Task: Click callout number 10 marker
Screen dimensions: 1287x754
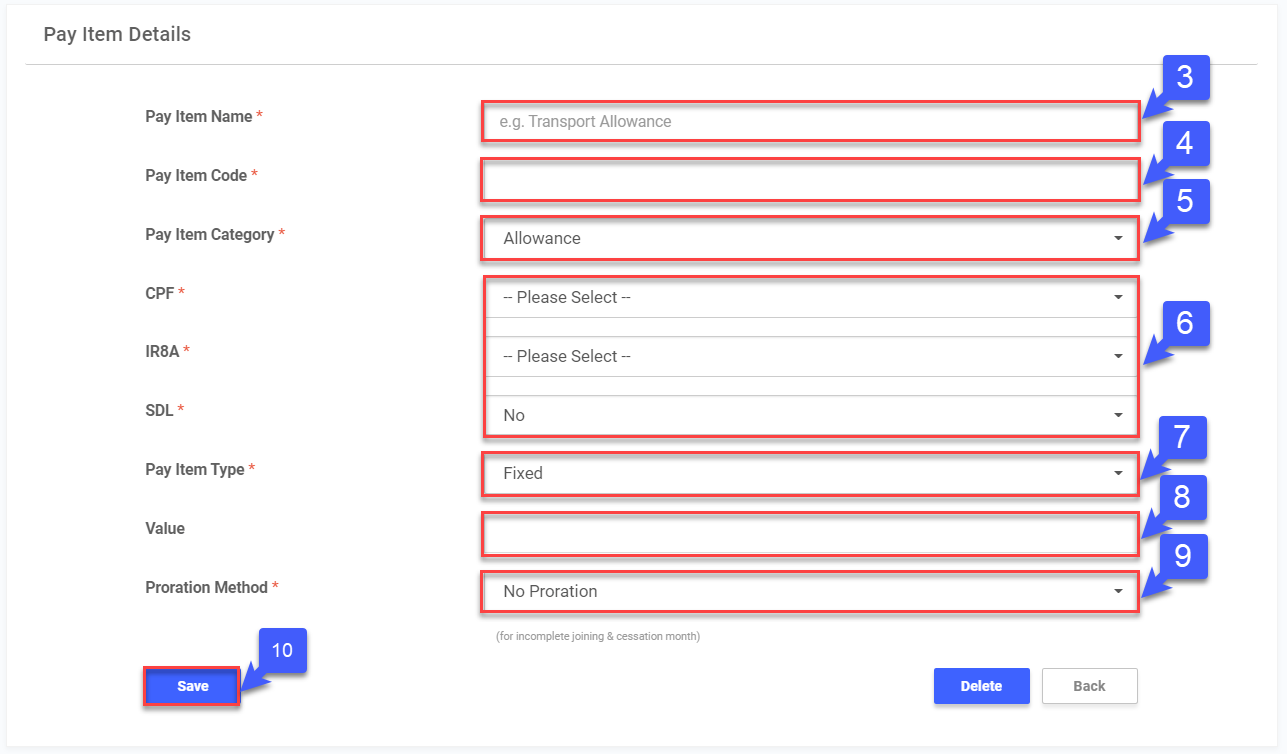Action: click(x=282, y=650)
